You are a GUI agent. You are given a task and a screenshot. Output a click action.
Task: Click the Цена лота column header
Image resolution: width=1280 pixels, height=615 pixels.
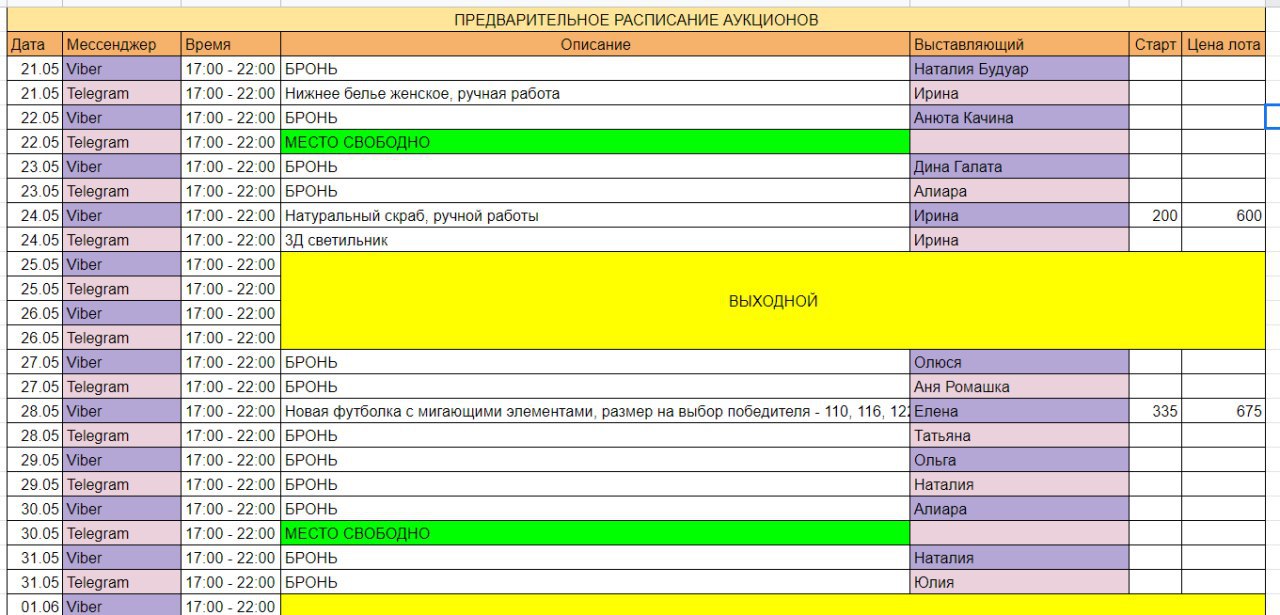(1223, 45)
